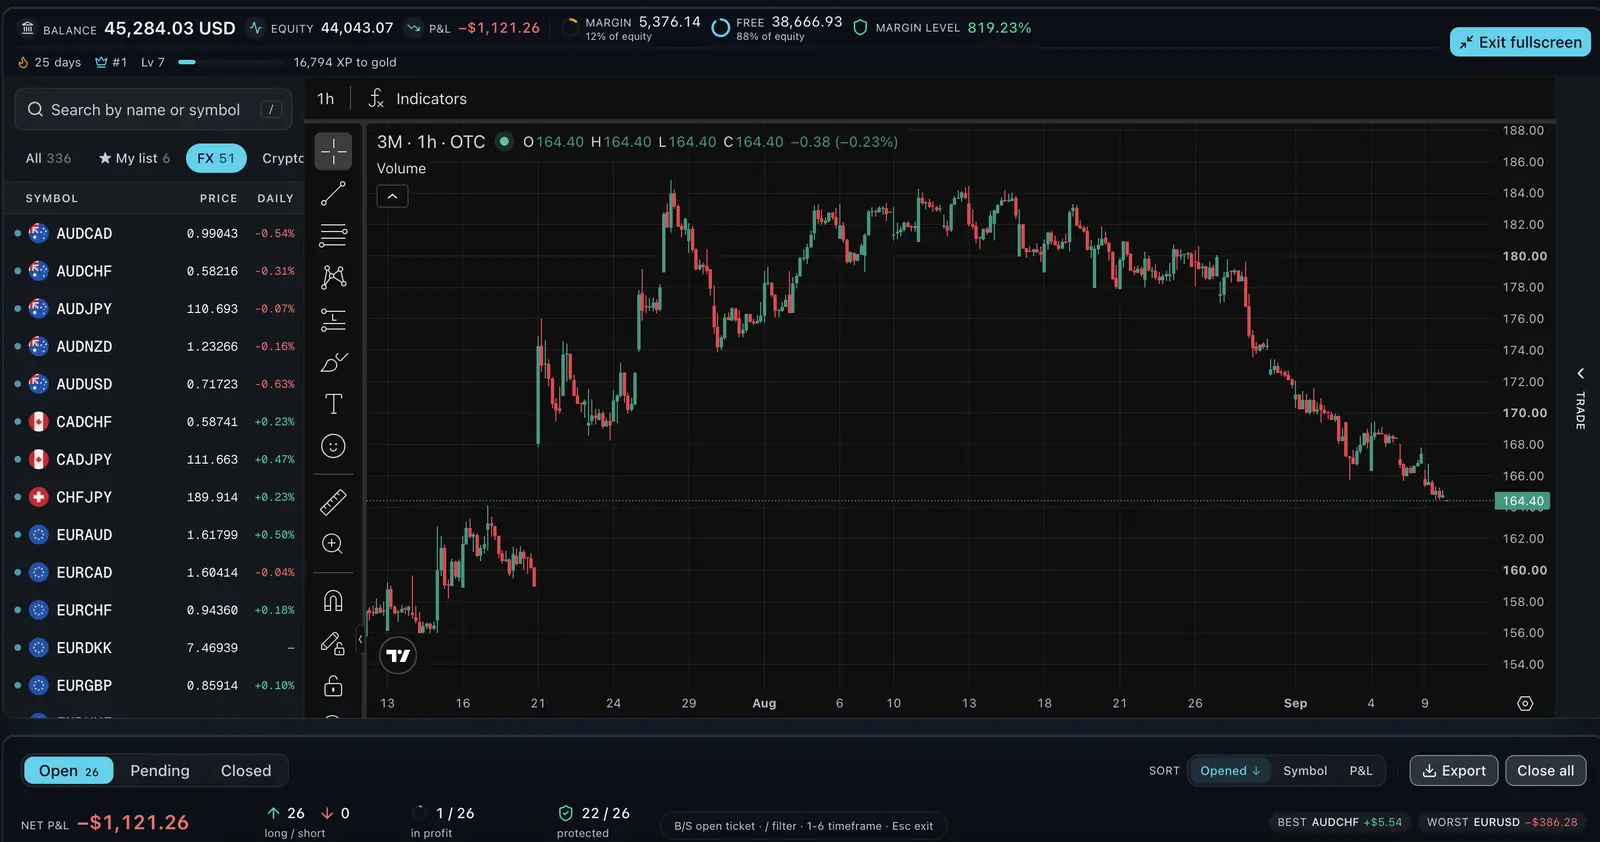Export positions list
Image resolution: width=1600 pixels, height=842 pixels.
click(x=1454, y=770)
